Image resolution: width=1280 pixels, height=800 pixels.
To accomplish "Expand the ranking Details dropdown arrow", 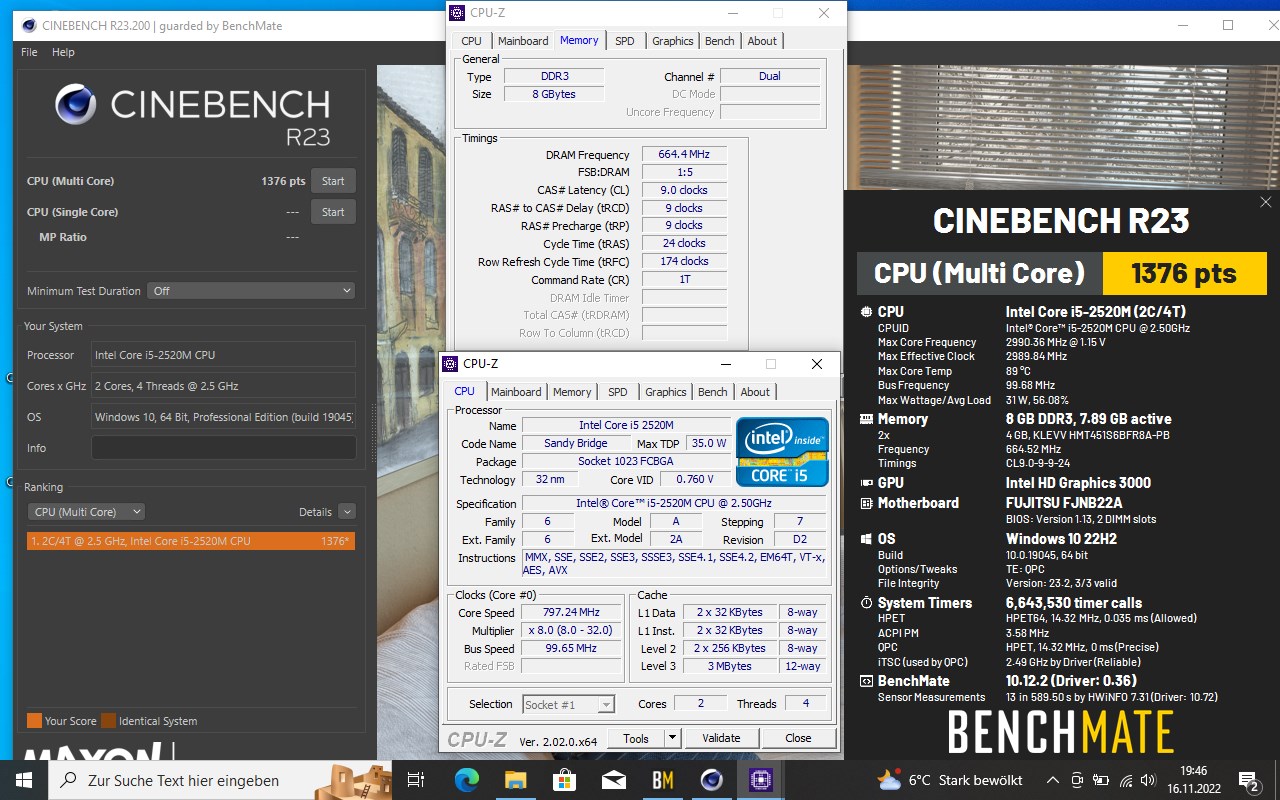I will [x=346, y=512].
